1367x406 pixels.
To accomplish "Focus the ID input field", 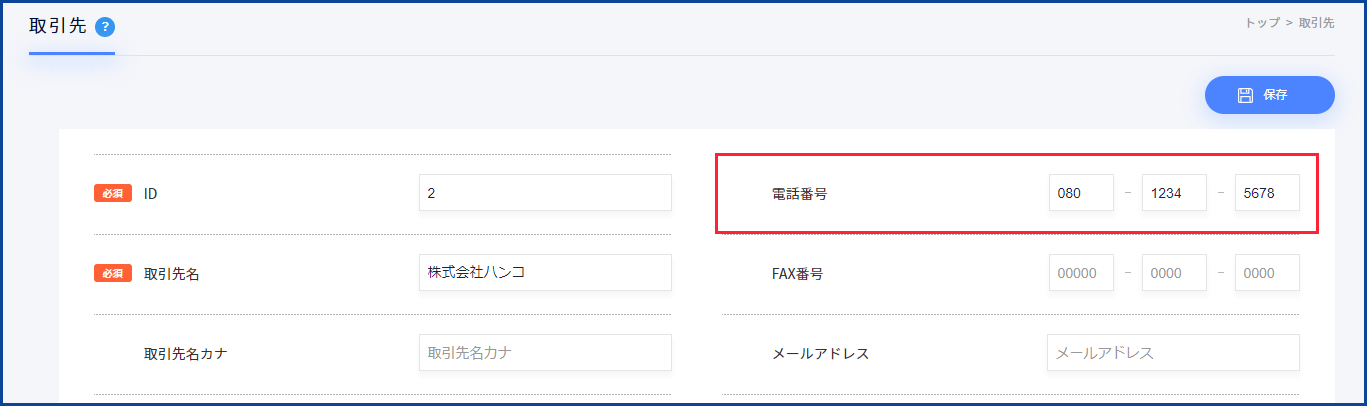I will click(545, 193).
